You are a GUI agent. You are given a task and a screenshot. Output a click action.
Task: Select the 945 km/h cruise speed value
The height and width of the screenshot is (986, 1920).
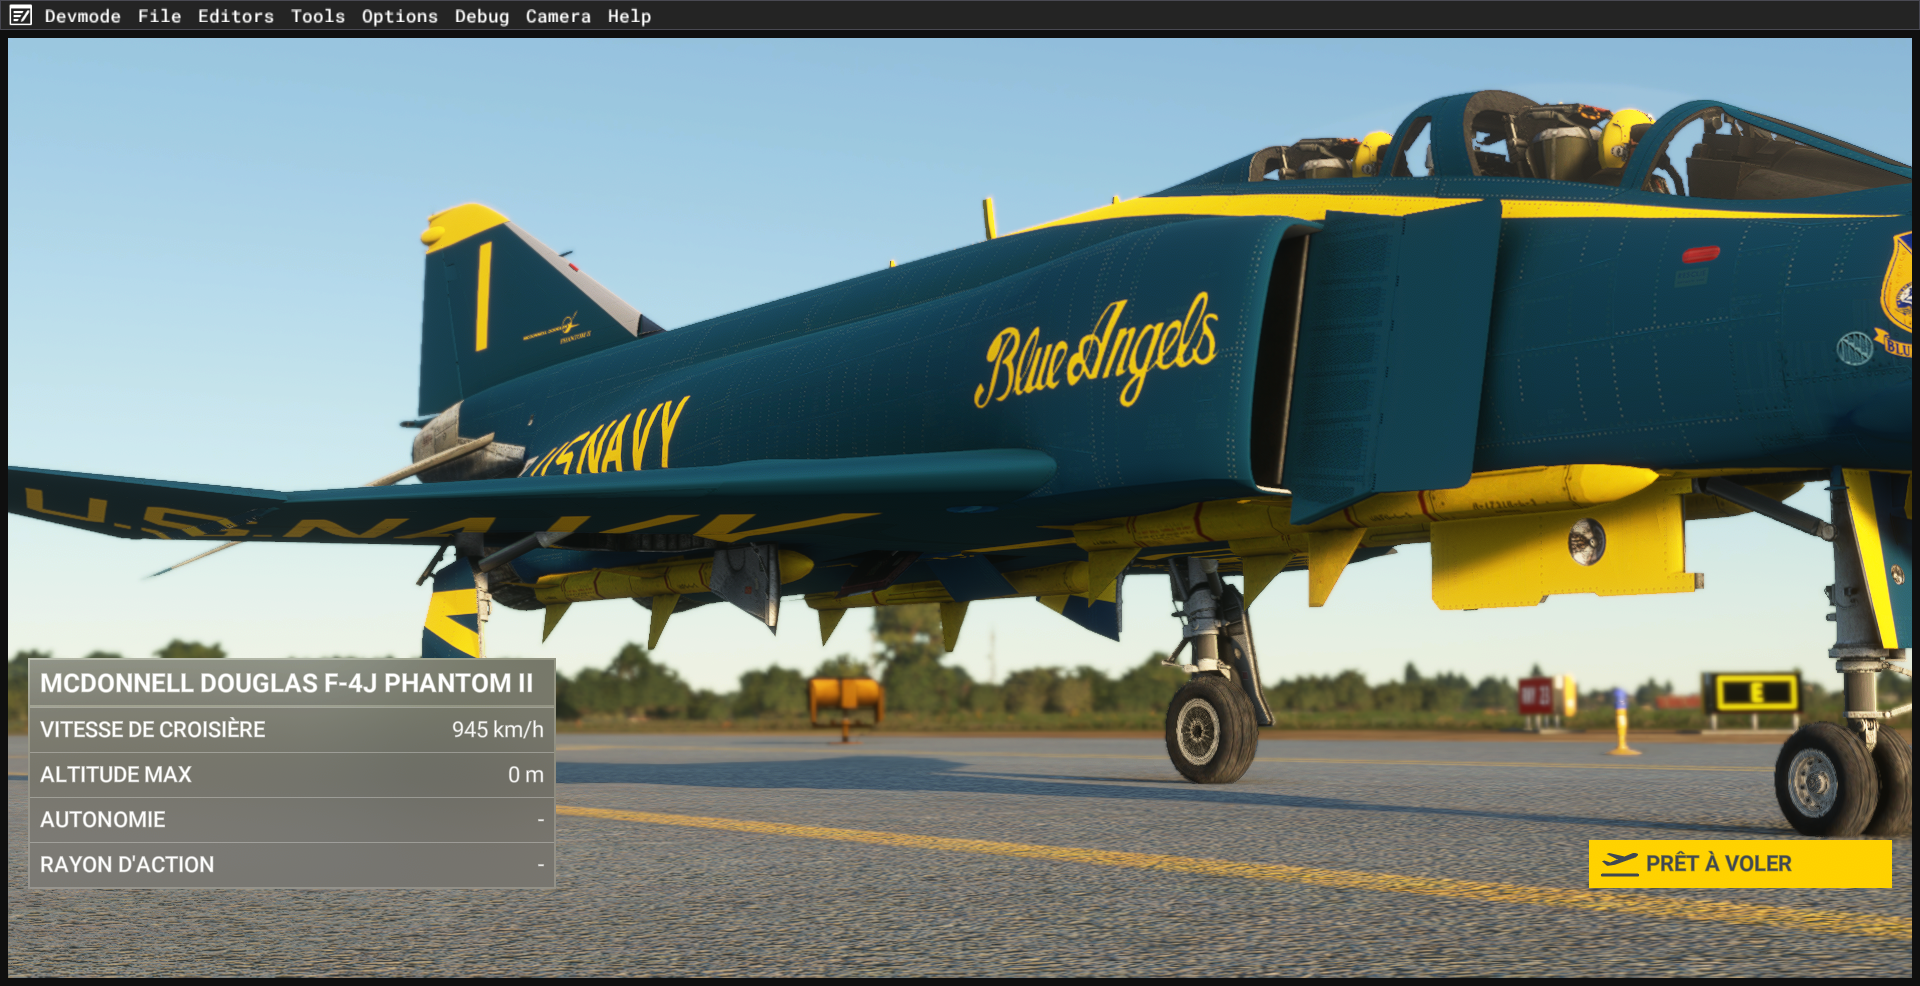pyautogui.click(x=498, y=729)
